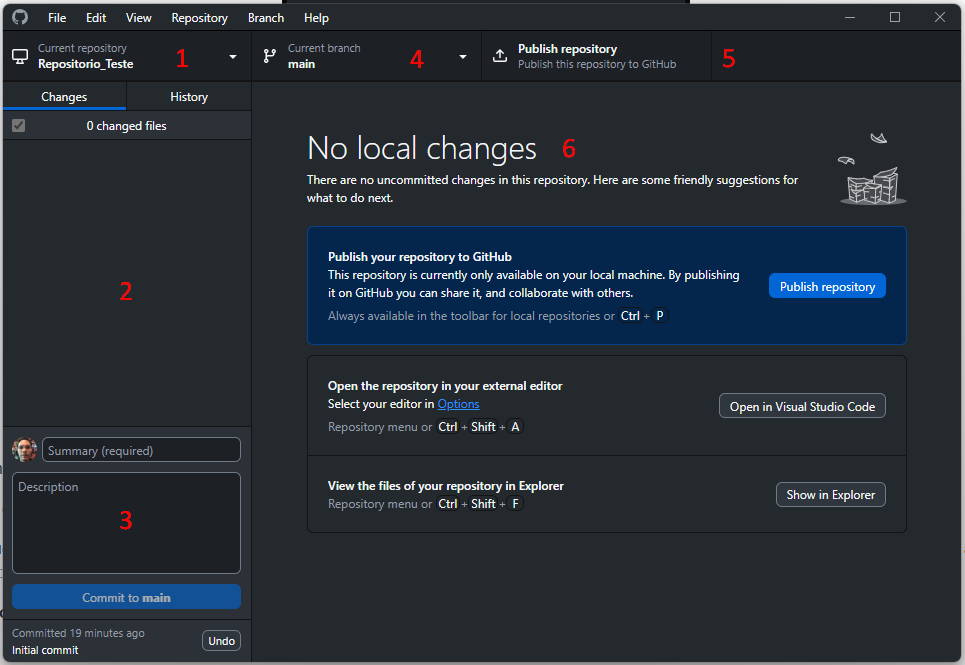Toggle the select-all changed files checkbox
Image resolution: width=965 pixels, height=665 pixels.
point(18,126)
